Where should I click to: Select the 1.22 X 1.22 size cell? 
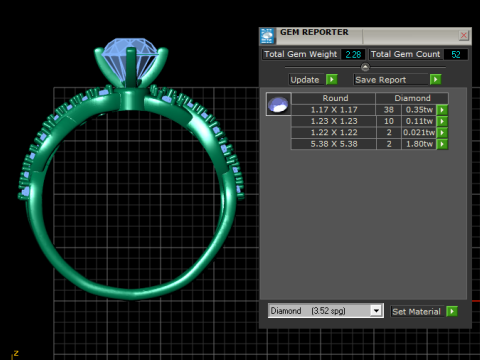pyautogui.click(x=334, y=132)
